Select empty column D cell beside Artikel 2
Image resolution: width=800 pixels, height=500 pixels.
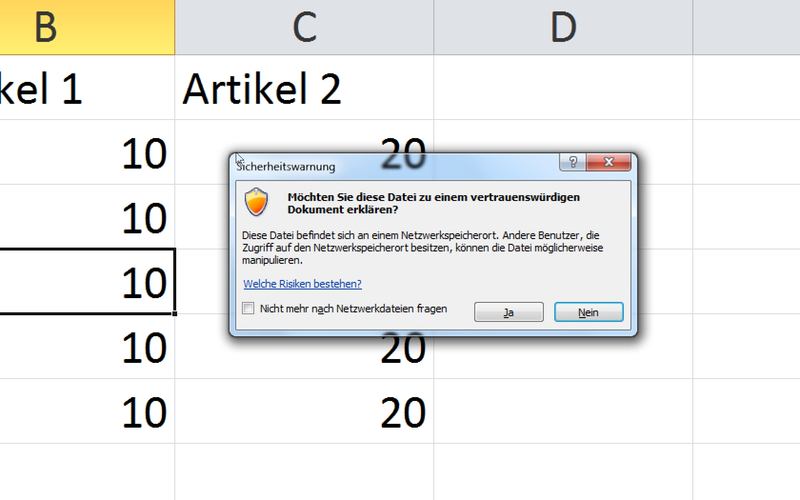563,90
